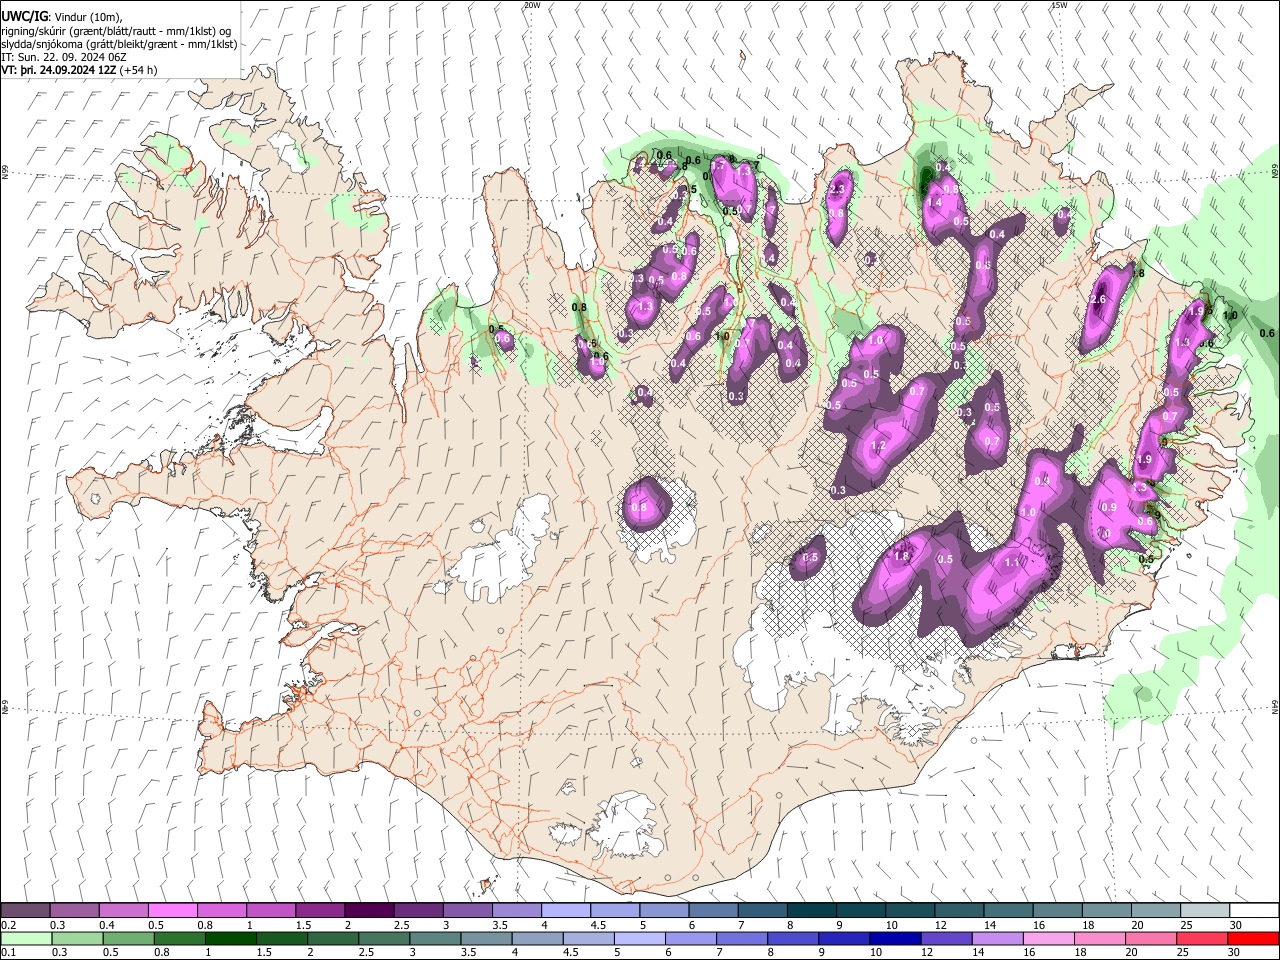
Task: Click the '1.4' value label on the map
Action: 935,203
